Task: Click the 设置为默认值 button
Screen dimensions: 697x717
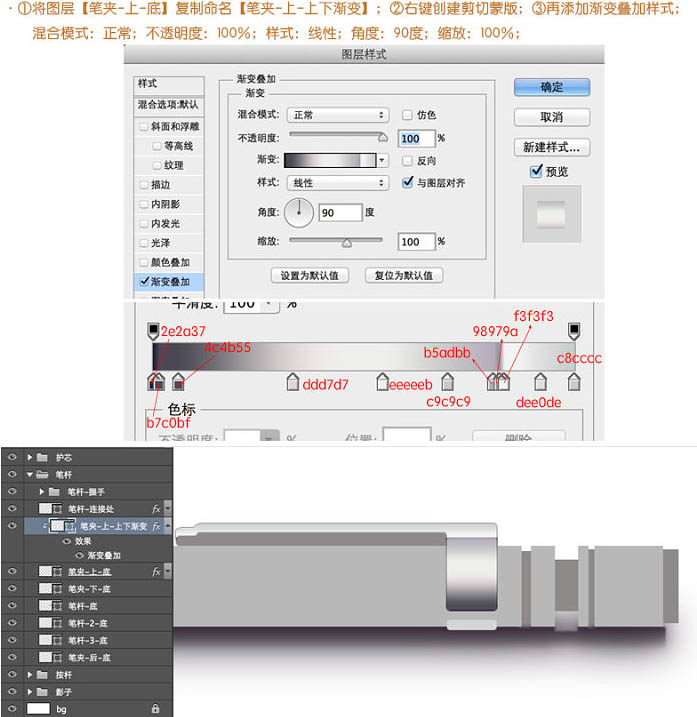Action: pos(310,275)
